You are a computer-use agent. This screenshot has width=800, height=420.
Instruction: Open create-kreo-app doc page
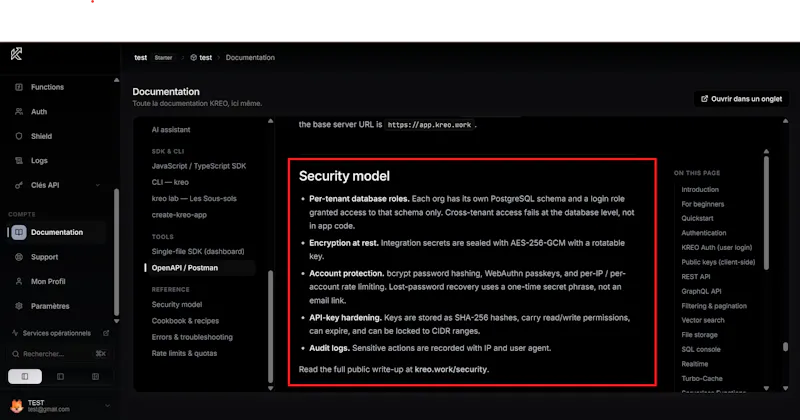point(179,215)
